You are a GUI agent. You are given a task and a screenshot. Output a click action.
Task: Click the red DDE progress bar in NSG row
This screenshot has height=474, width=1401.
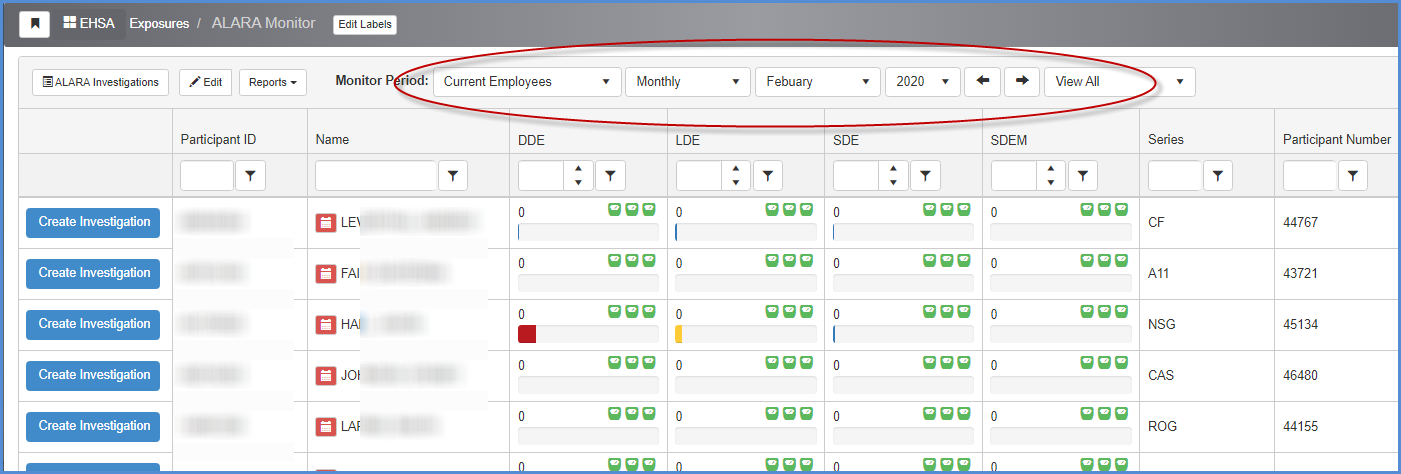527,334
